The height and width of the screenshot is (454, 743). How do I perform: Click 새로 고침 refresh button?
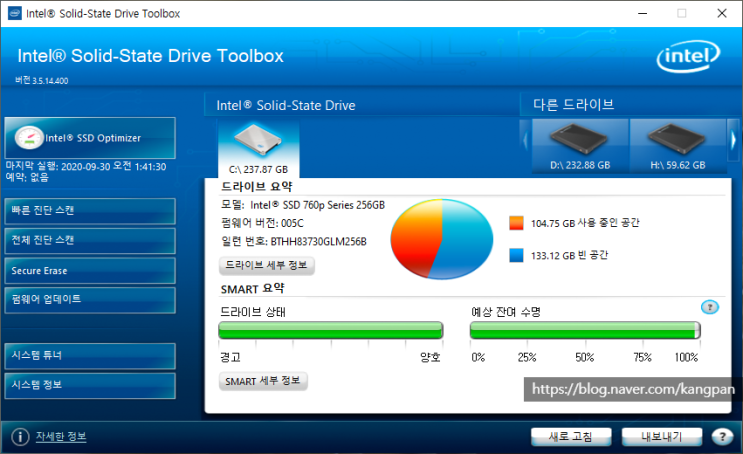point(571,436)
